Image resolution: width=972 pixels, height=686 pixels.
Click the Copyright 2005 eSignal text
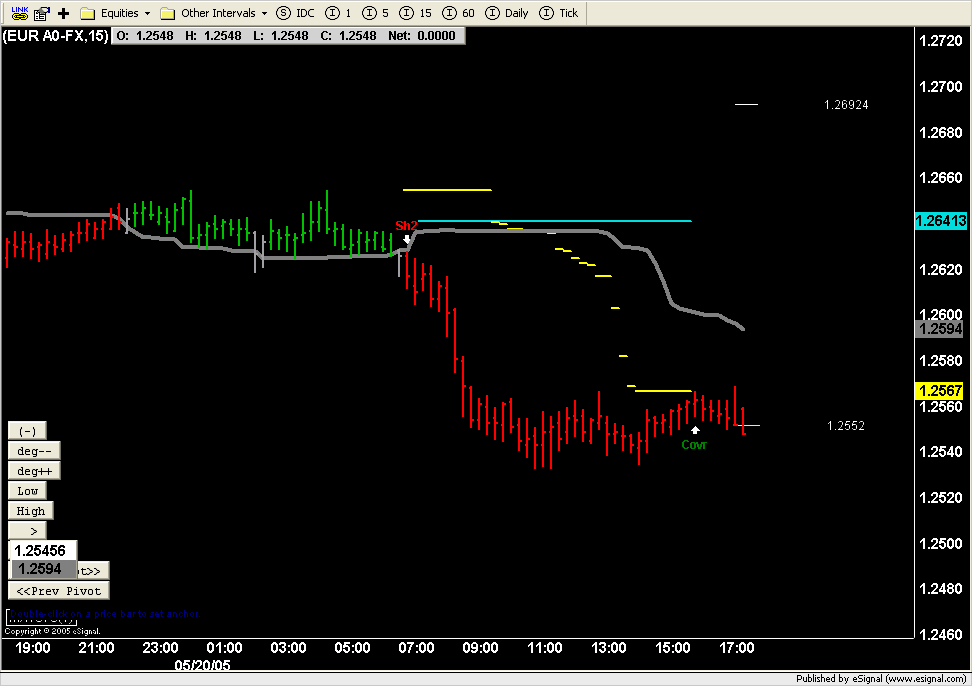pyautogui.click(x=52, y=631)
